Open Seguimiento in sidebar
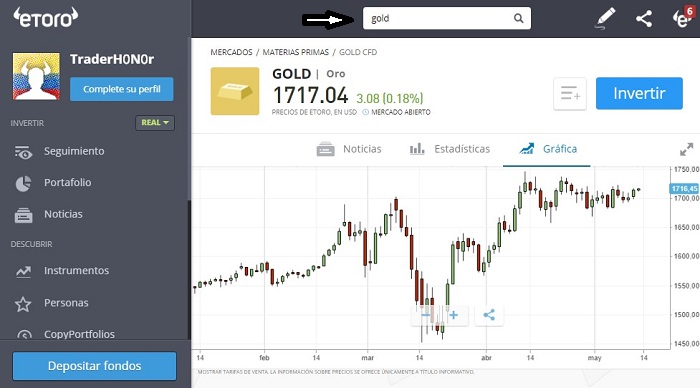 (74, 151)
